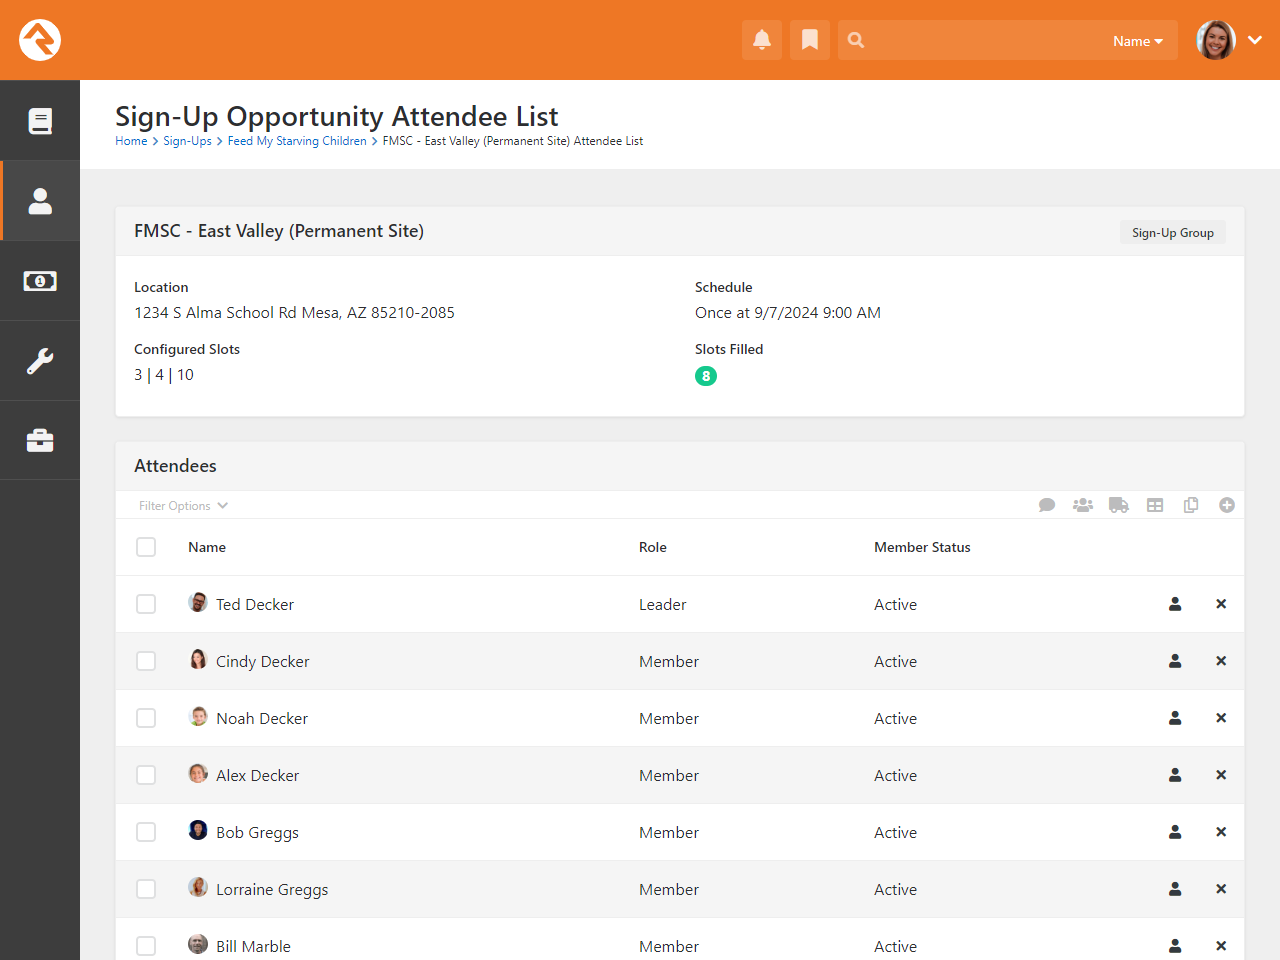Viewport: 1280px width, 960px height.
Task: Check the Bill Marble row checkbox
Action: click(146, 946)
